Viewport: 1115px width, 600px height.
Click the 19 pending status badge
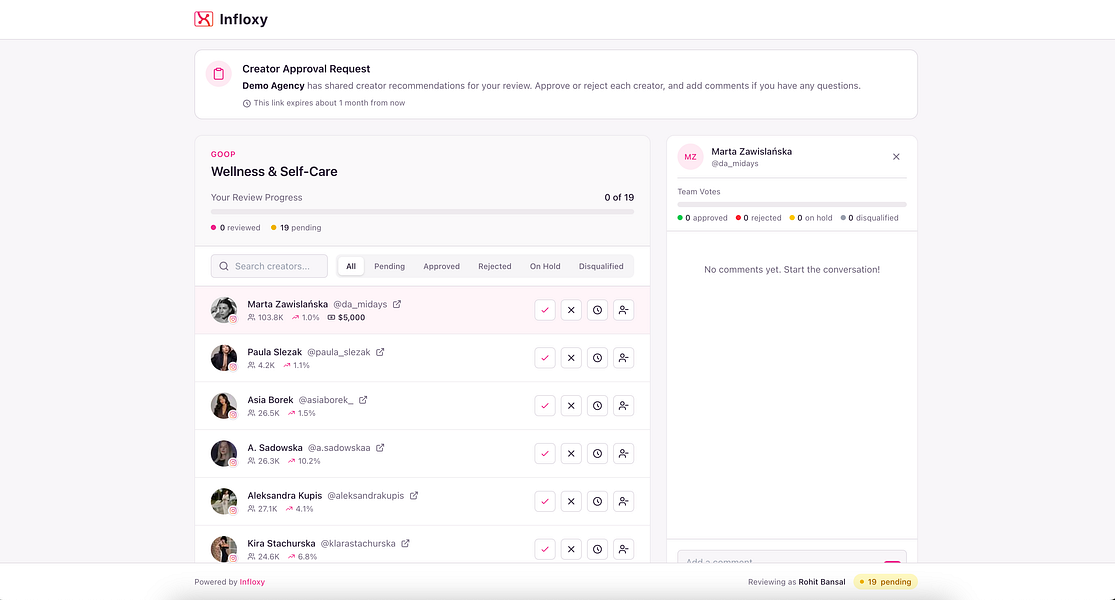pos(885,582)
